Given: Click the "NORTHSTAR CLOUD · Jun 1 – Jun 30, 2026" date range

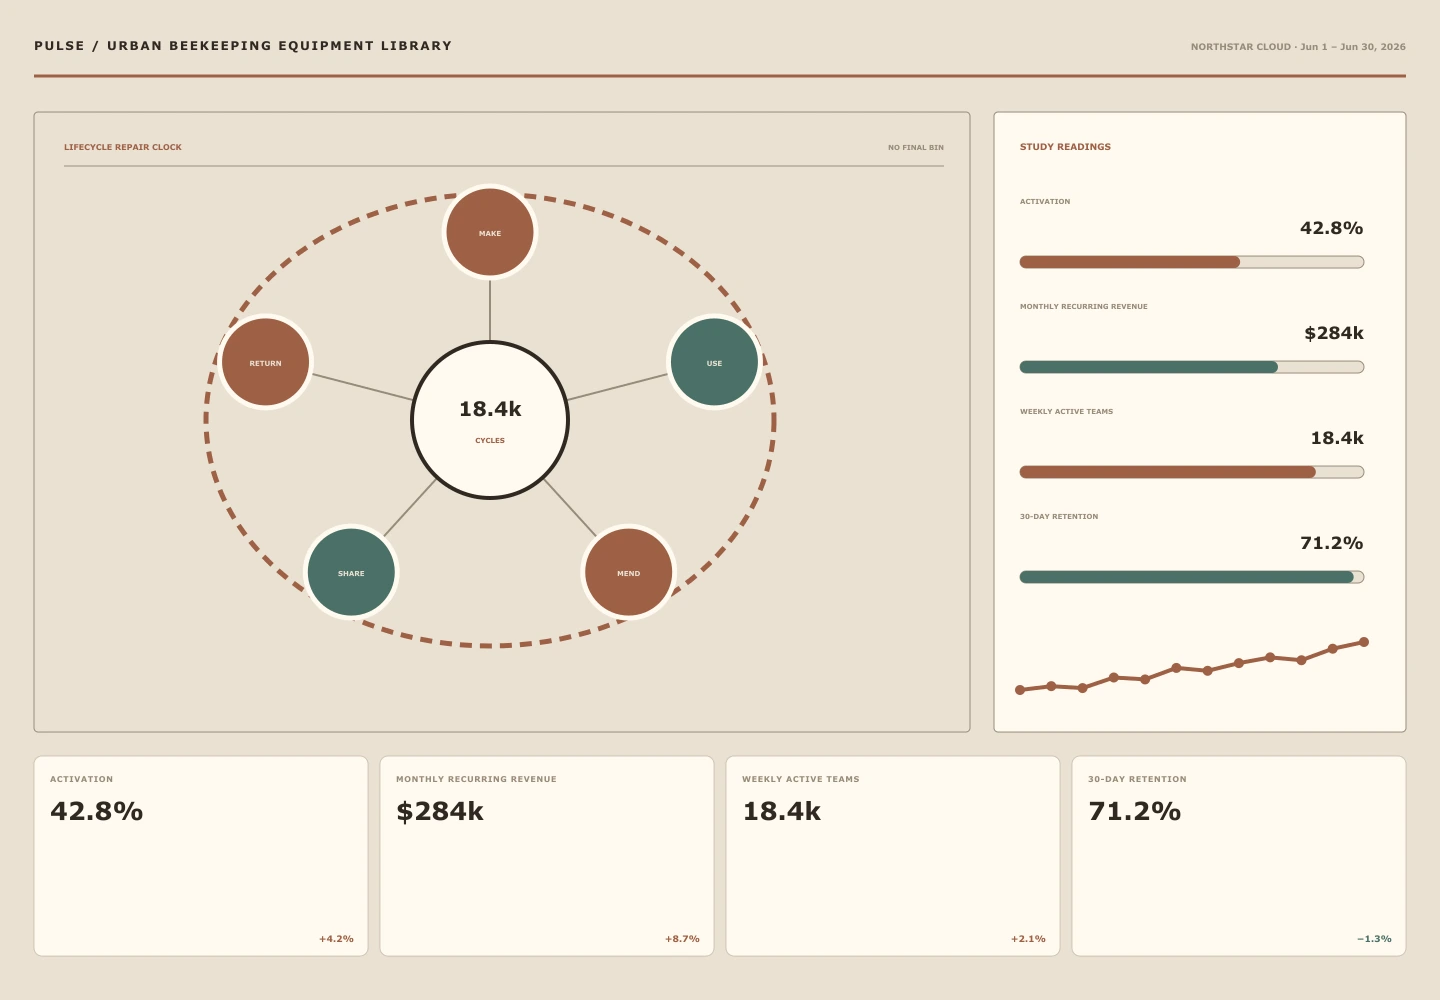Looking at the screenshot, I should coord(1298,47).
